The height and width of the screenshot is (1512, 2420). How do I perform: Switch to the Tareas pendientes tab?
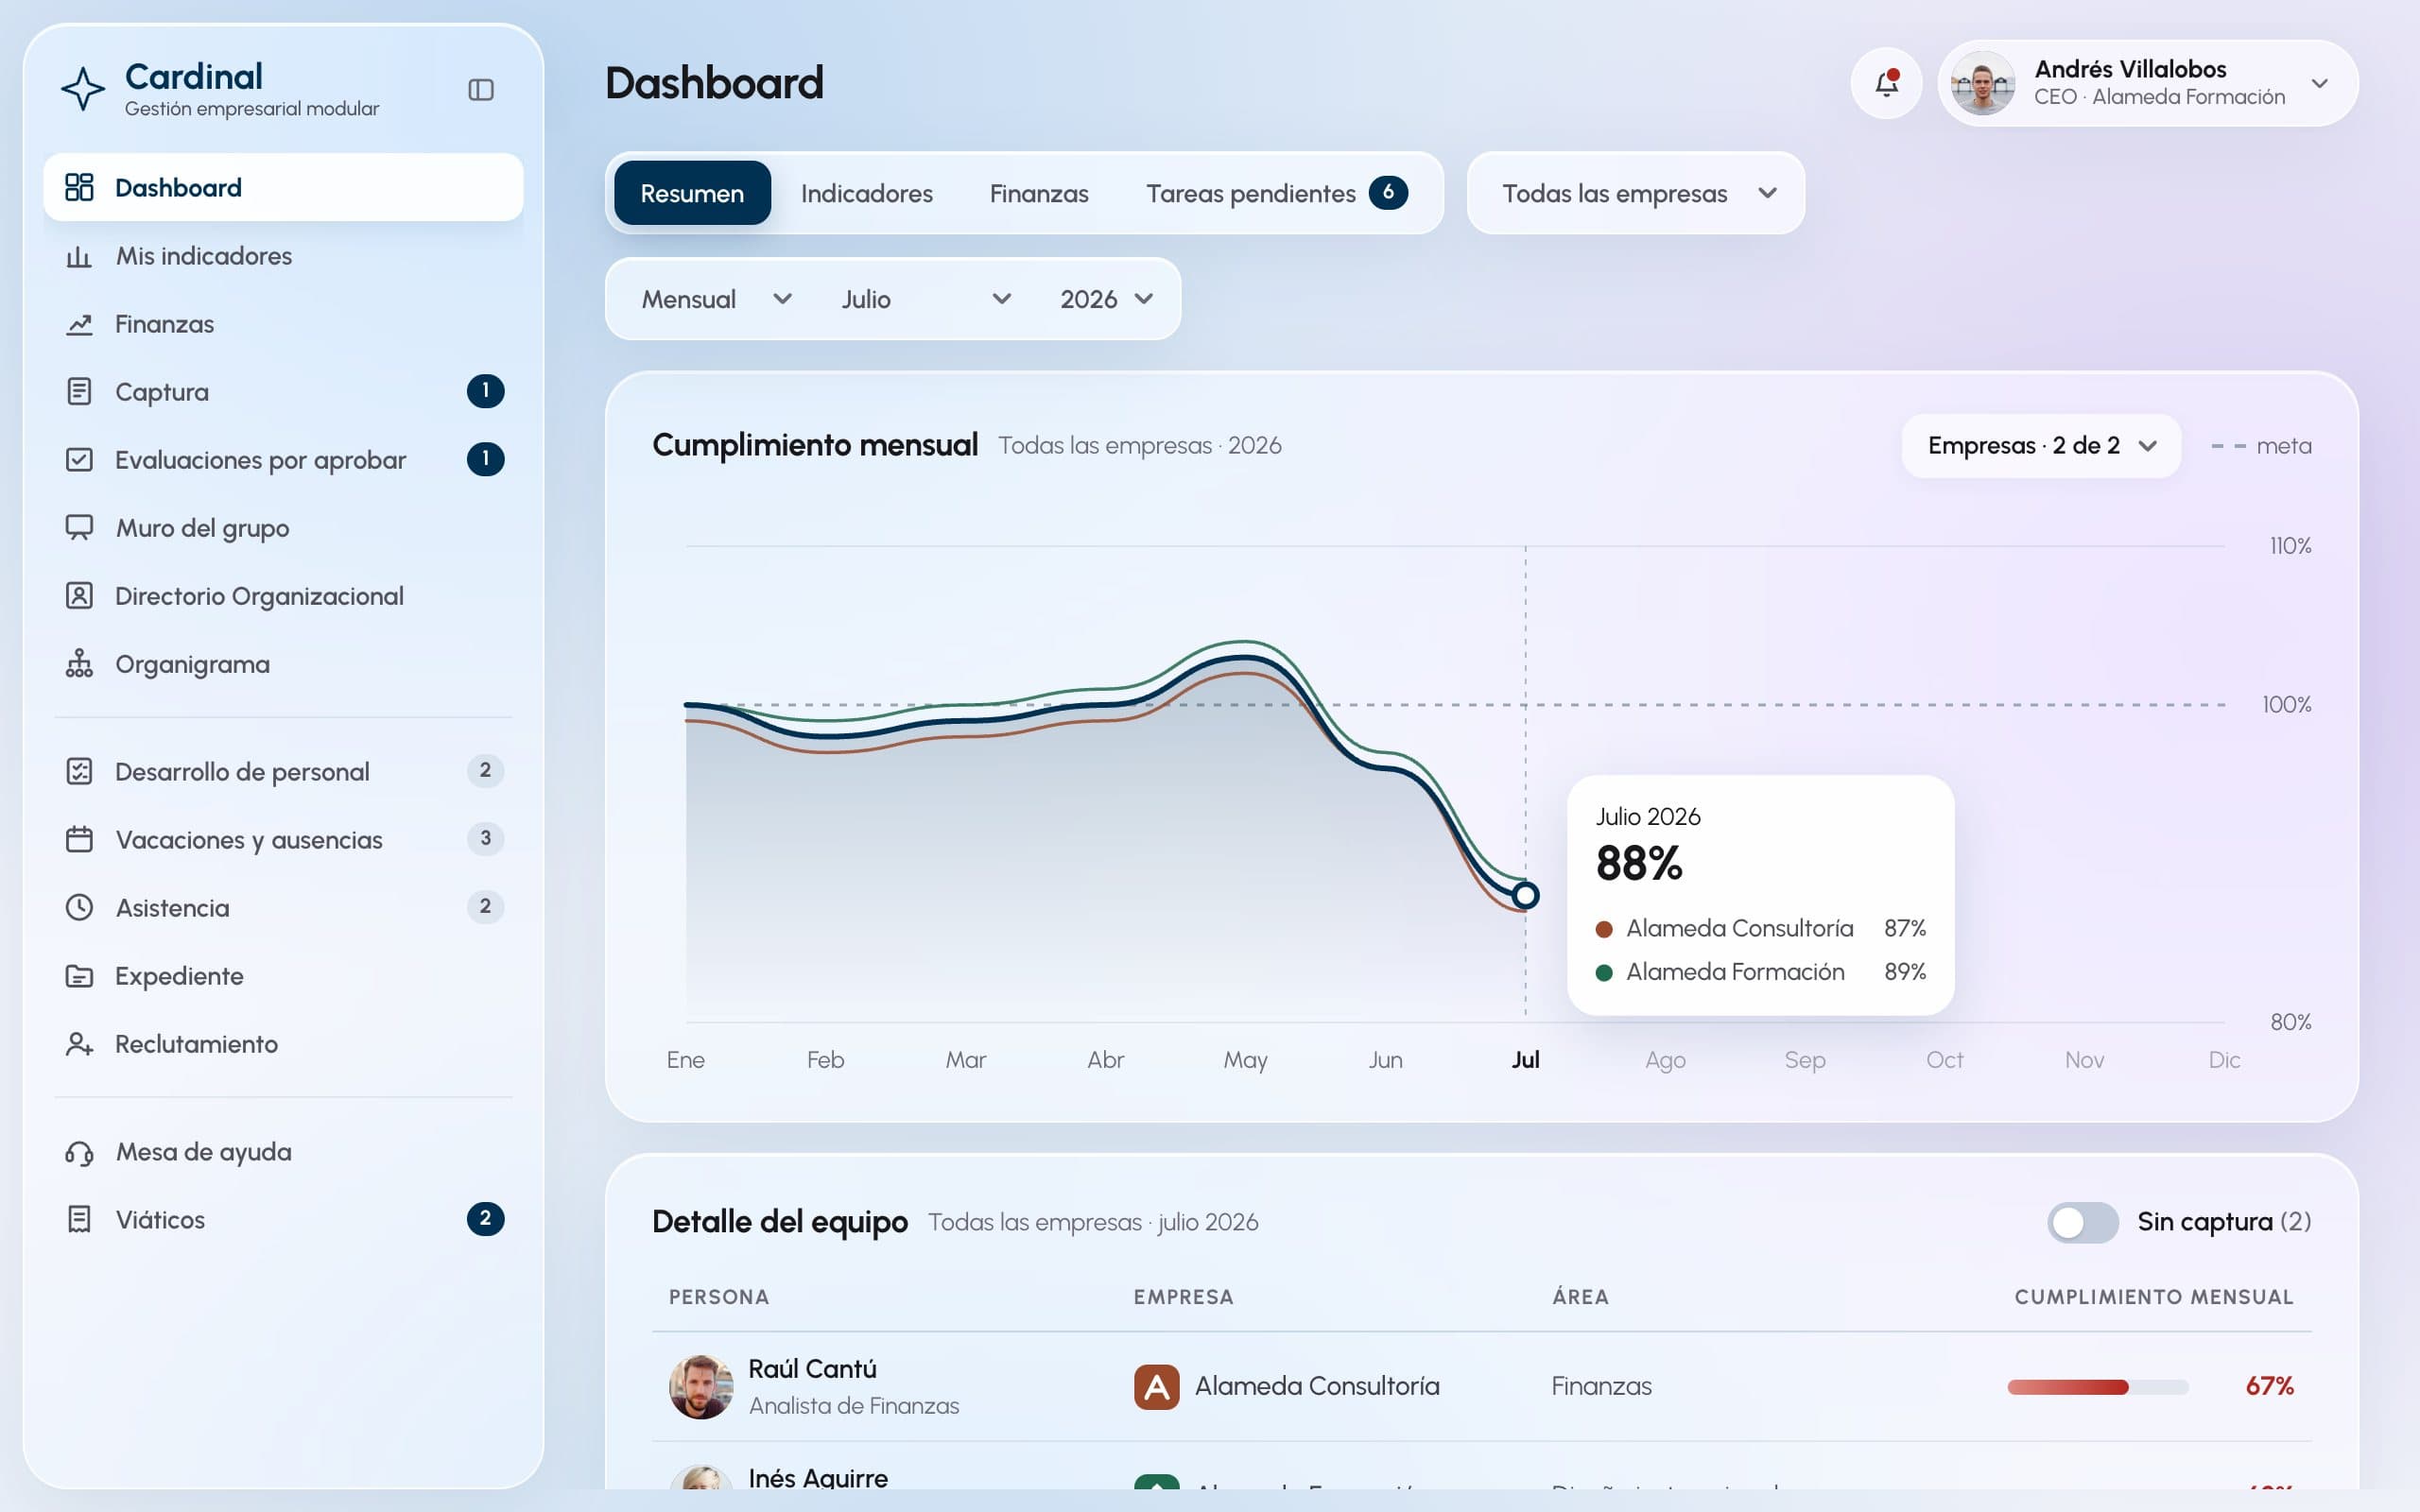(1276, 193)
